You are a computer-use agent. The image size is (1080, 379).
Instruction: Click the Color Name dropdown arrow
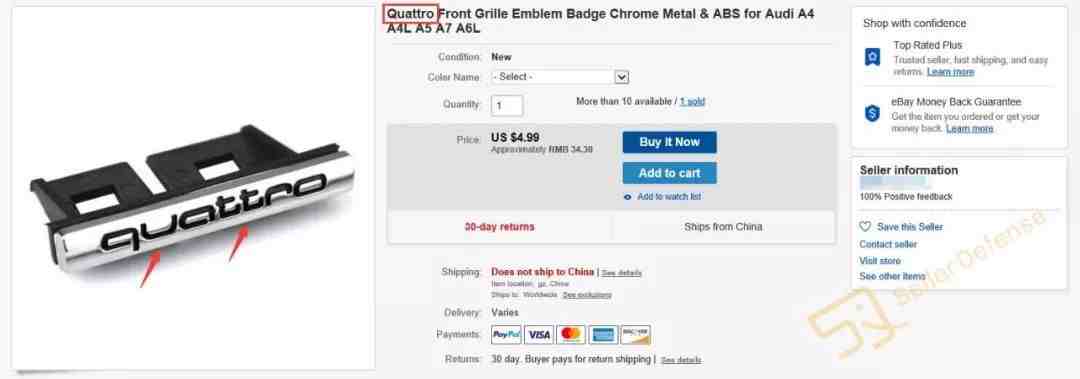(621, 77)
